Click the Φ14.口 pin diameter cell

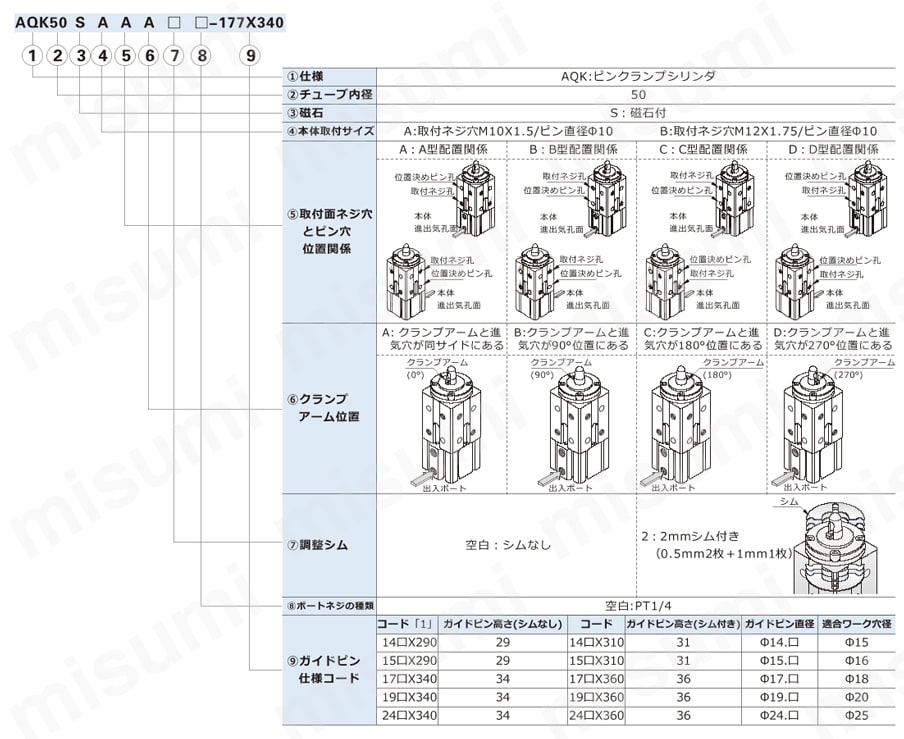[x=779, y=642]
